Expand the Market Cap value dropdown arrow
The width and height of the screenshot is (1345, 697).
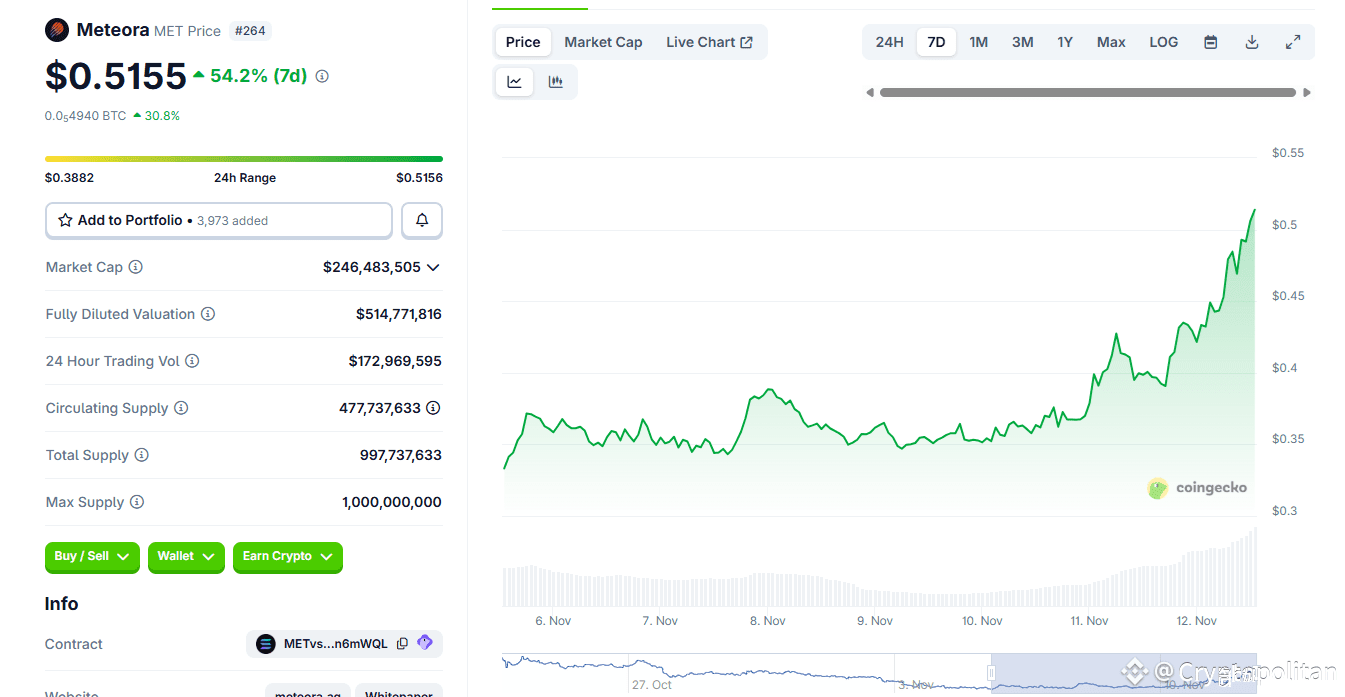(x=433, y=267)
